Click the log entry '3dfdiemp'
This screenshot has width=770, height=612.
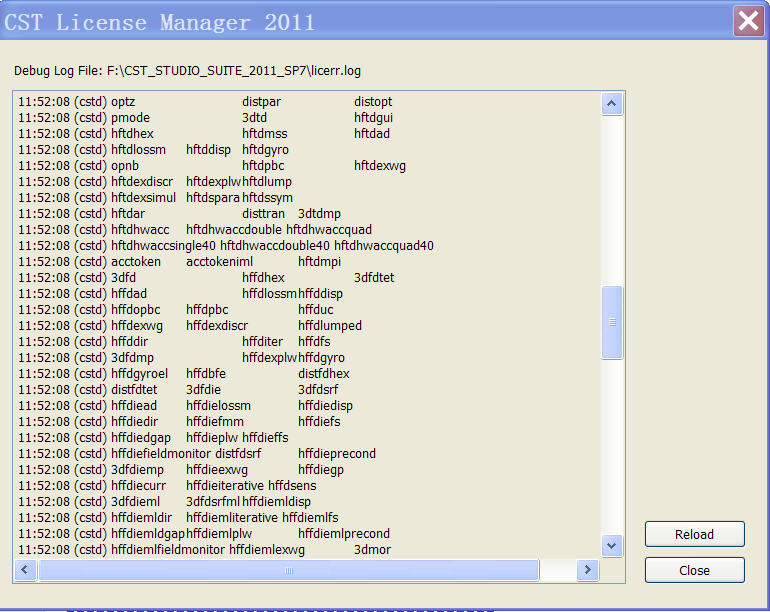[137, 470]
